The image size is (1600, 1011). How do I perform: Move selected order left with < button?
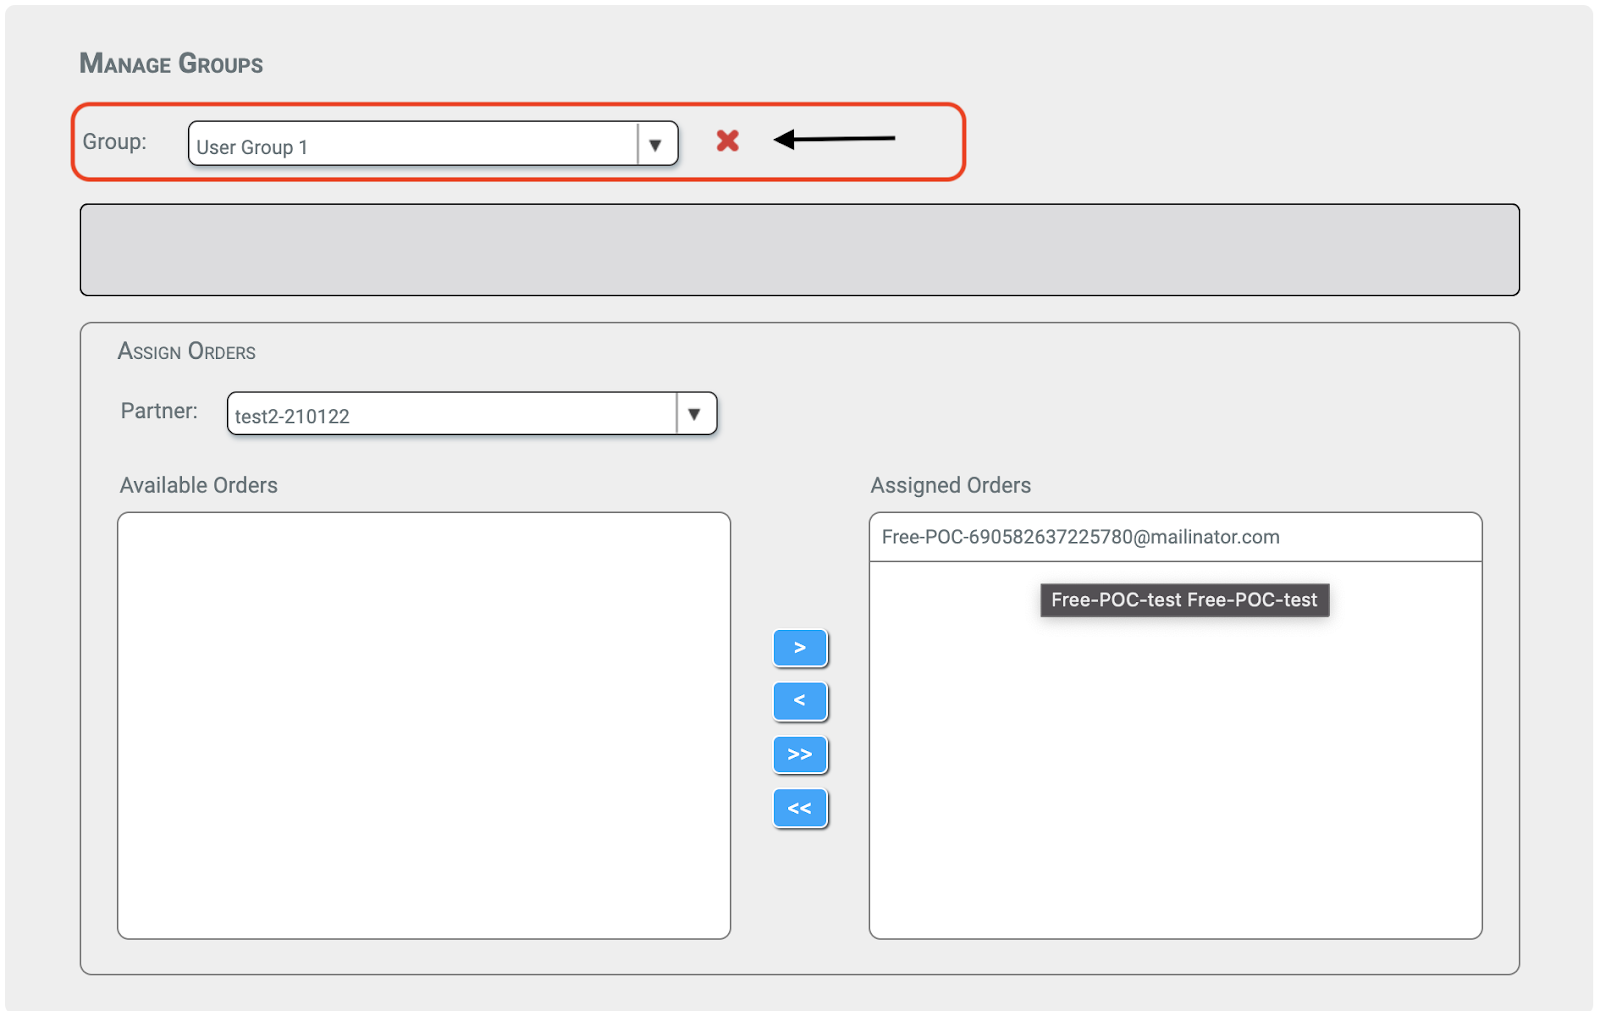[800, 701]
